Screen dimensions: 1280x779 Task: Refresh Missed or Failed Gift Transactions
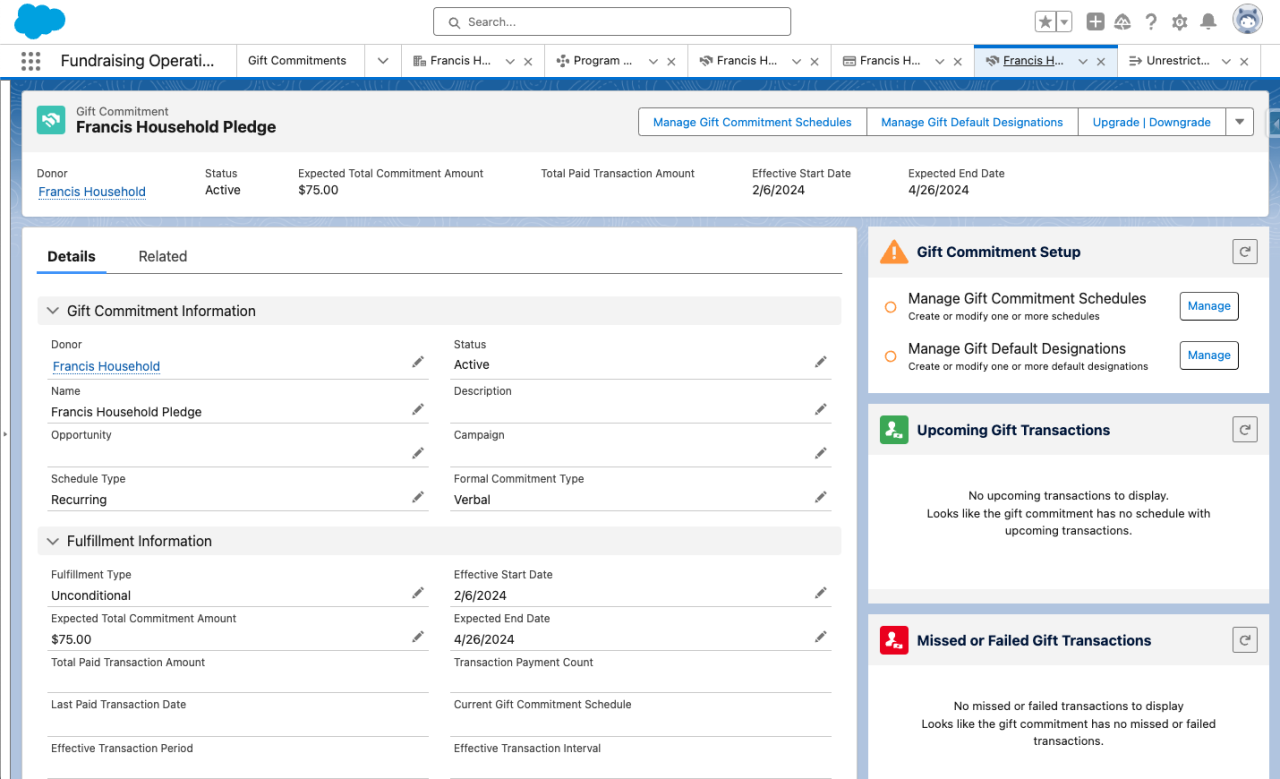pyautogui.click(x=1245, y=640)
